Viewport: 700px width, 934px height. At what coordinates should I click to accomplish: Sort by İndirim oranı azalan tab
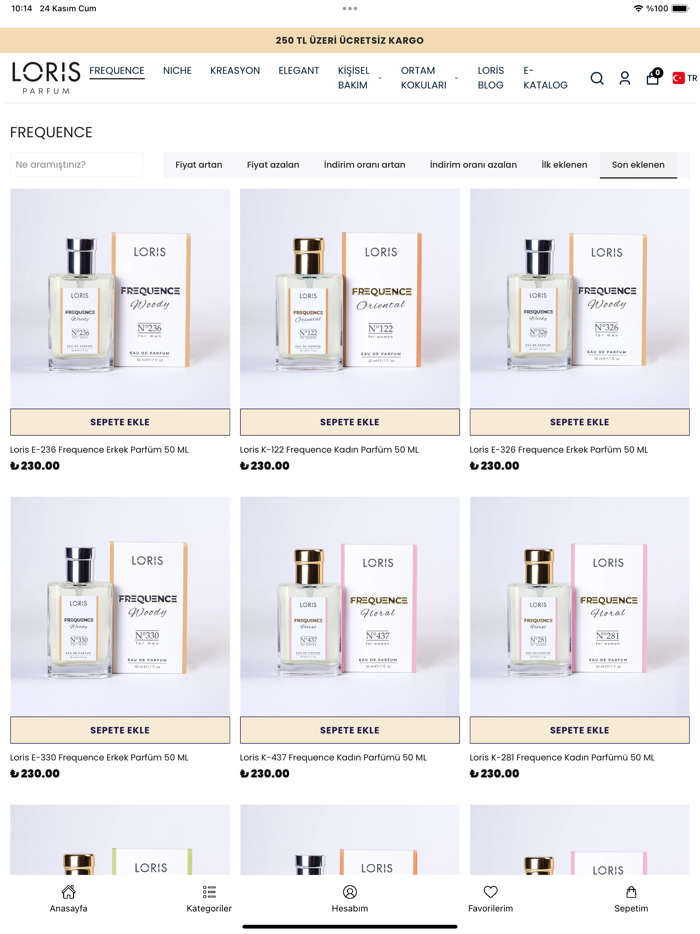click(x=473, y=164)
